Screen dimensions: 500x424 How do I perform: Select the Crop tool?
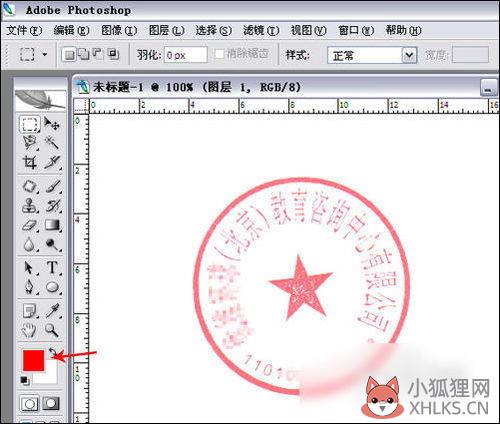(30, 162)
